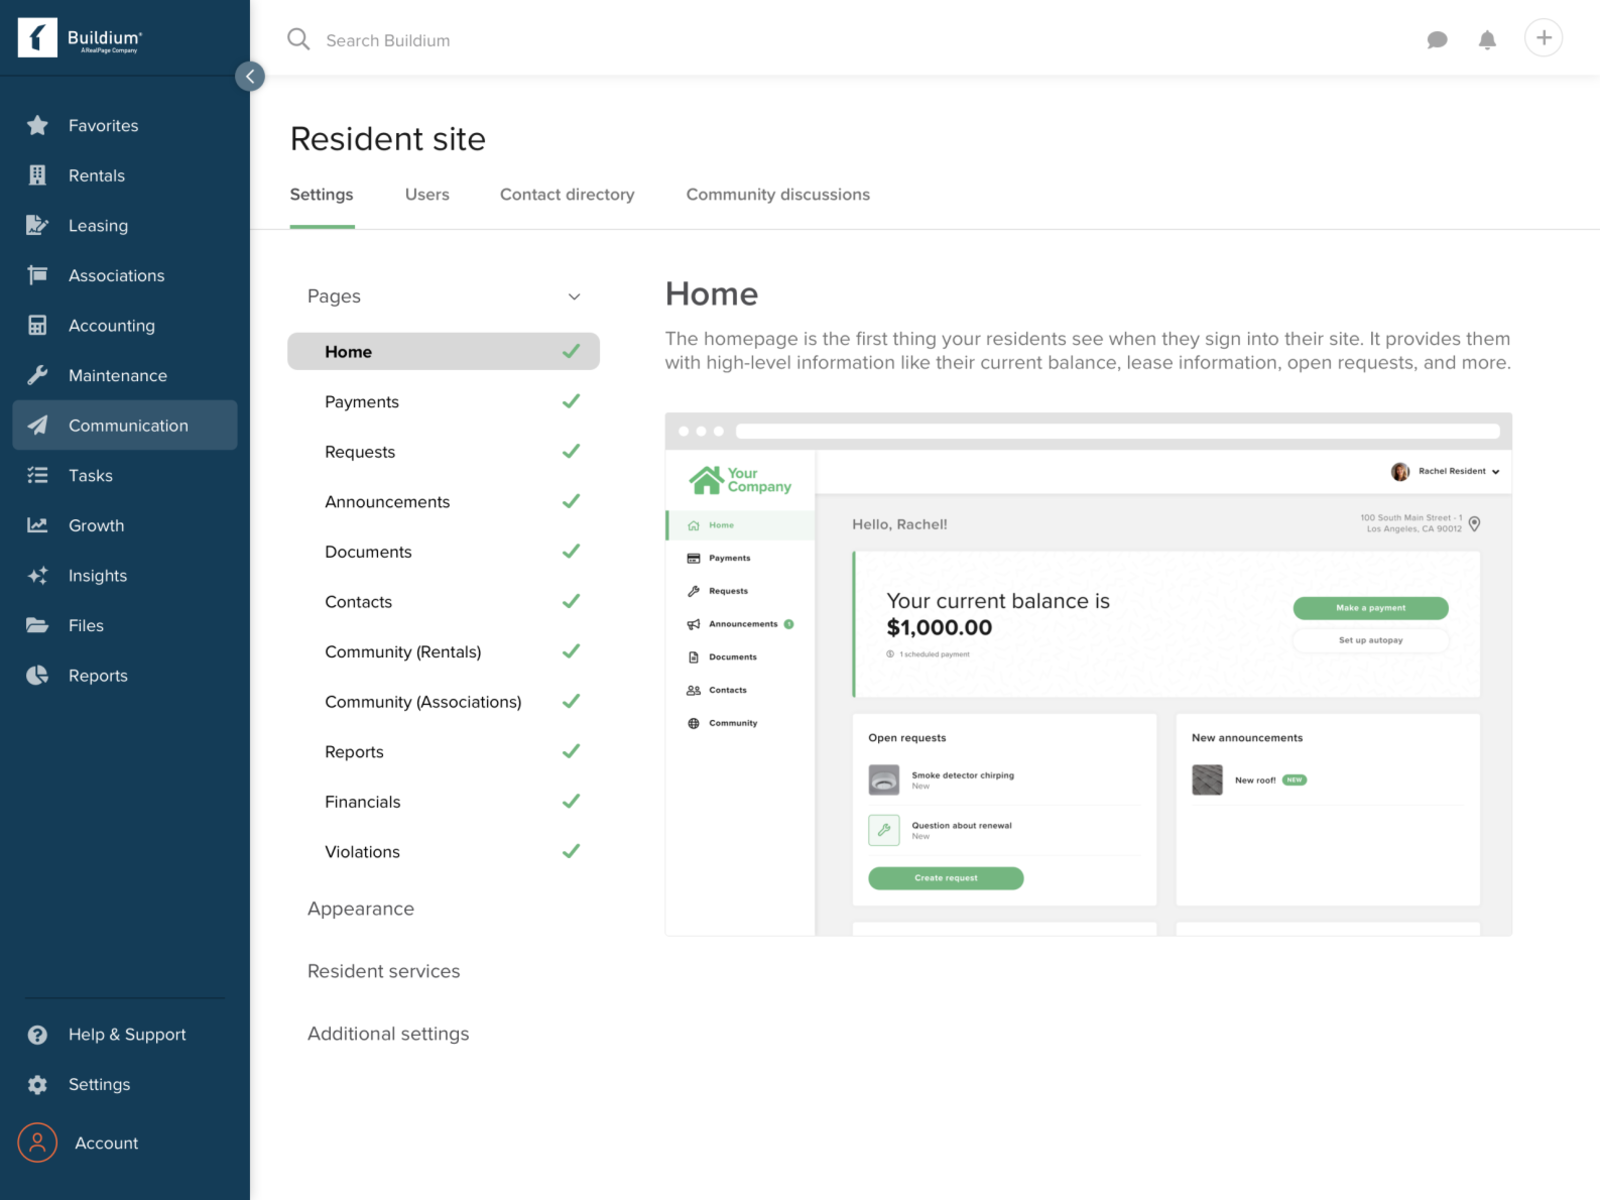Screen dimensions: 1600x1200
Task: Collapse the Pages list
Action: [575, 296]
